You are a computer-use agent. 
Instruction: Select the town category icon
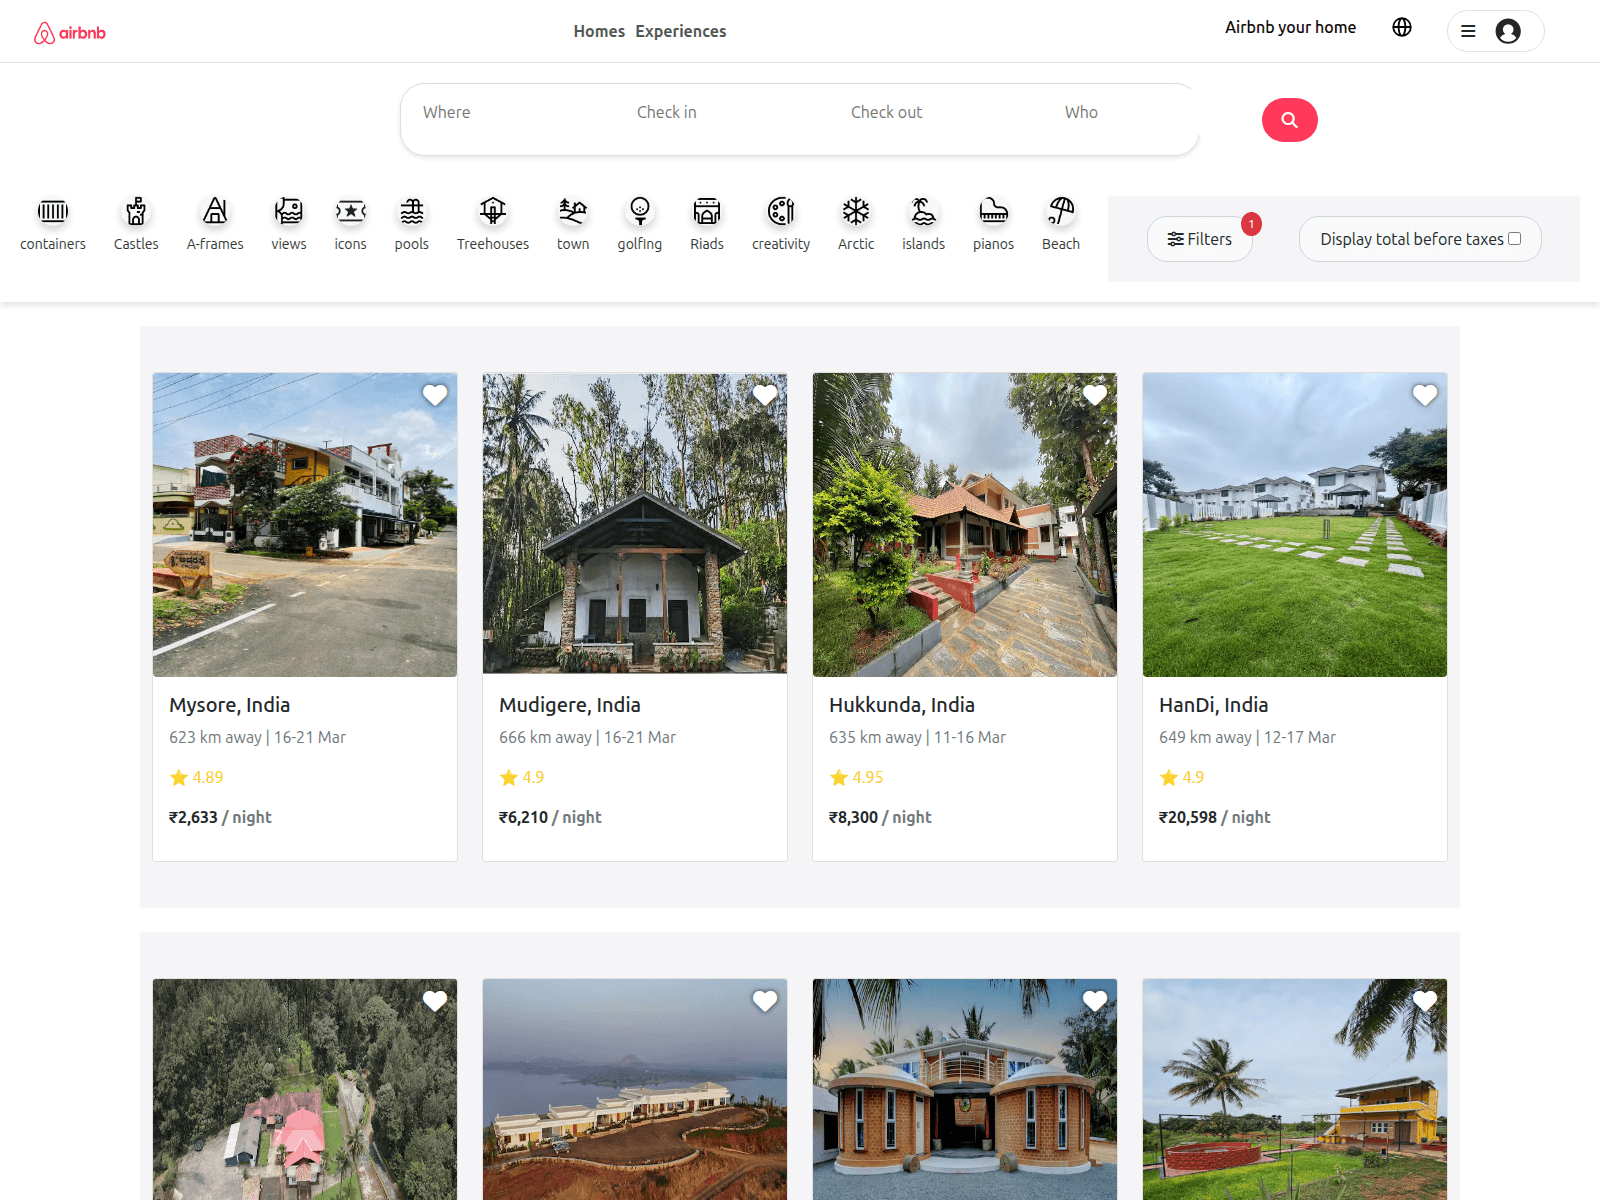point(573,211)
